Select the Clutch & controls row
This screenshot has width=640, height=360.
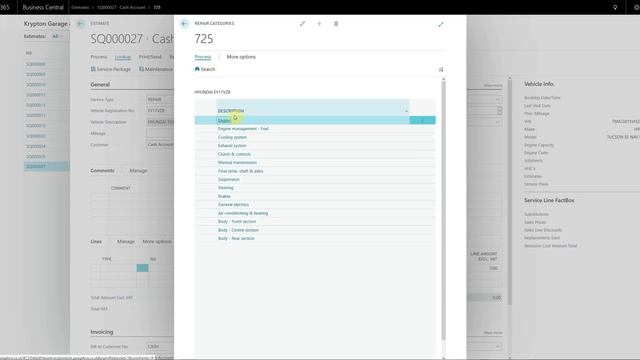tap(315, 154)
